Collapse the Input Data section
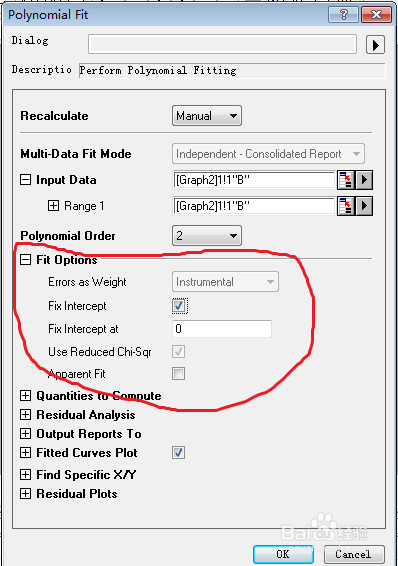This screenshot has height=566, width=398. pyautogui.click(x=25, y=180)
